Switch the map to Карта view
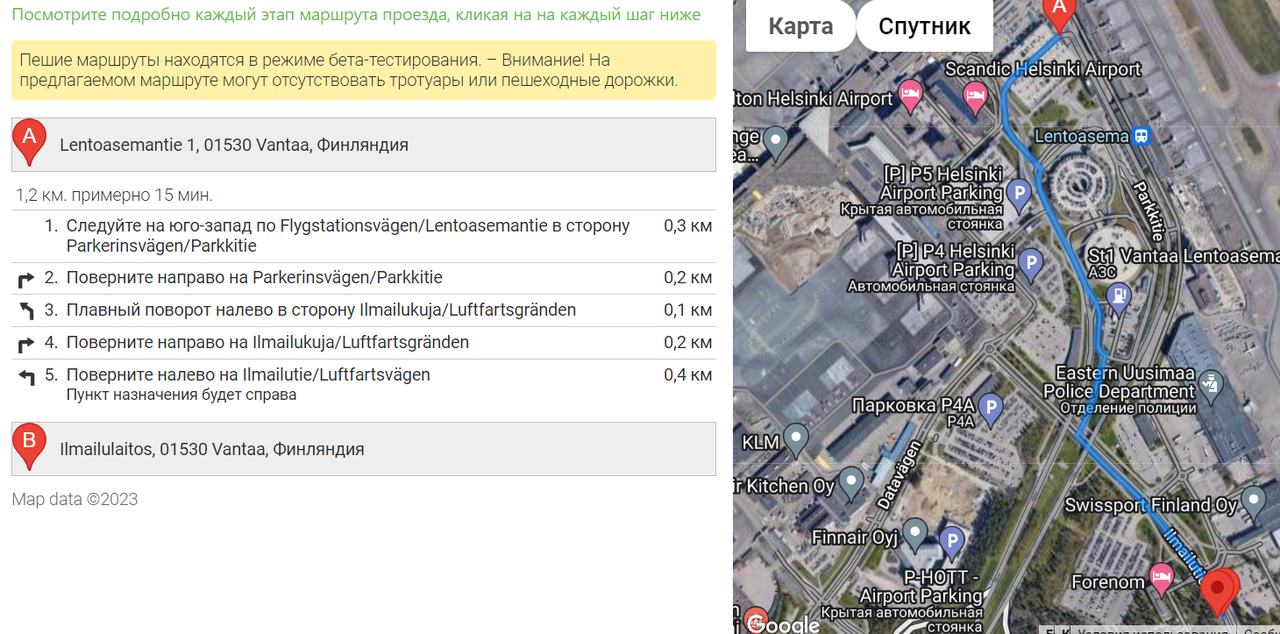This screenshot has height=634, width=1280. pyautogui.click(x=800, y=26)
